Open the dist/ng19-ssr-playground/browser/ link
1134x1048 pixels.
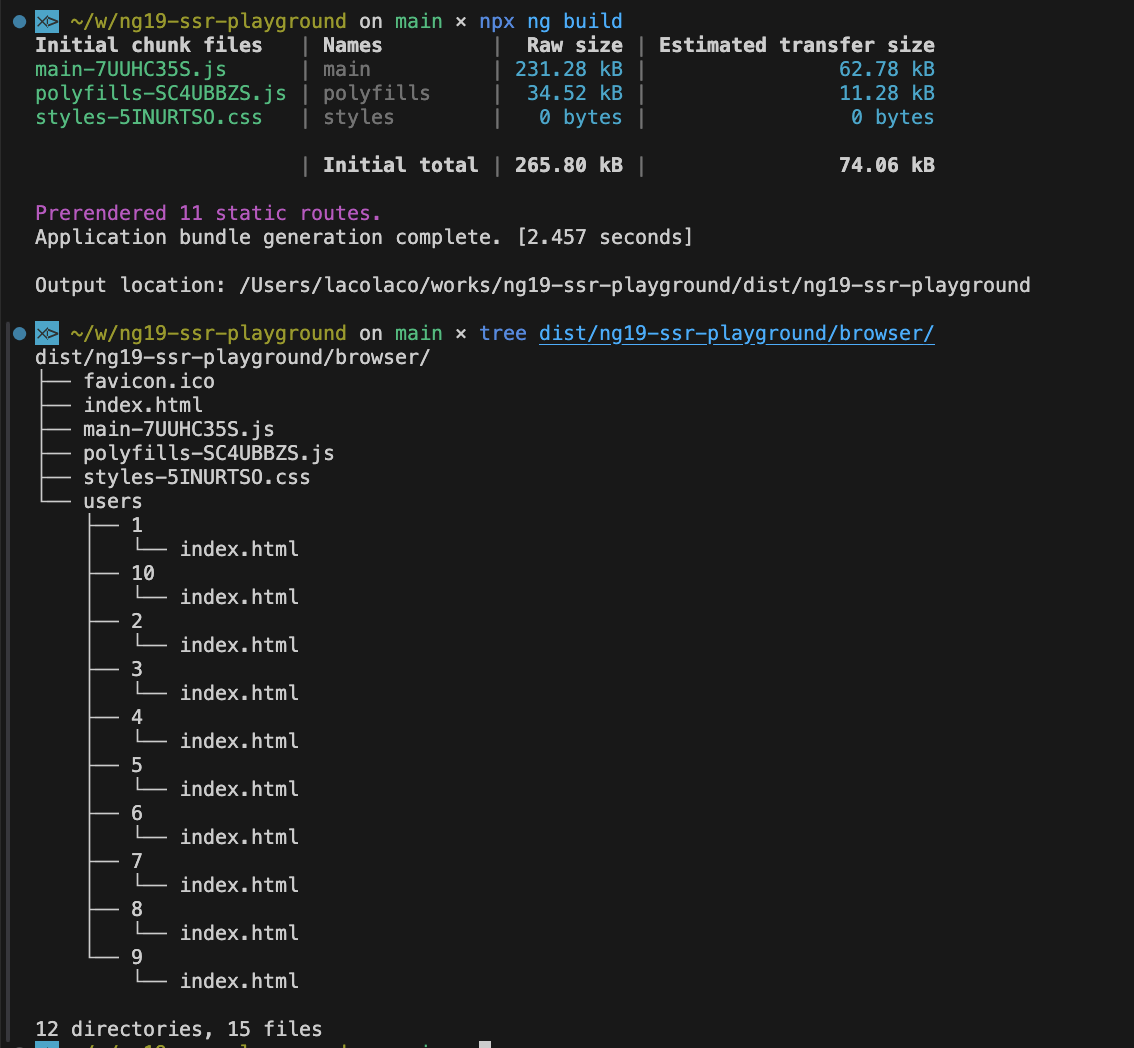(x=736, y=333)
